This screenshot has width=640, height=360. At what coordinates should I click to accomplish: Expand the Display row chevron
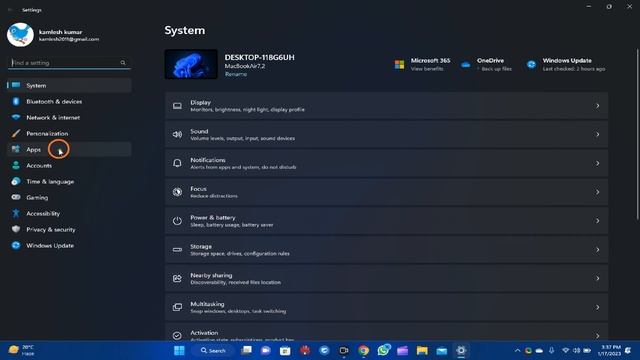[597, 106]
